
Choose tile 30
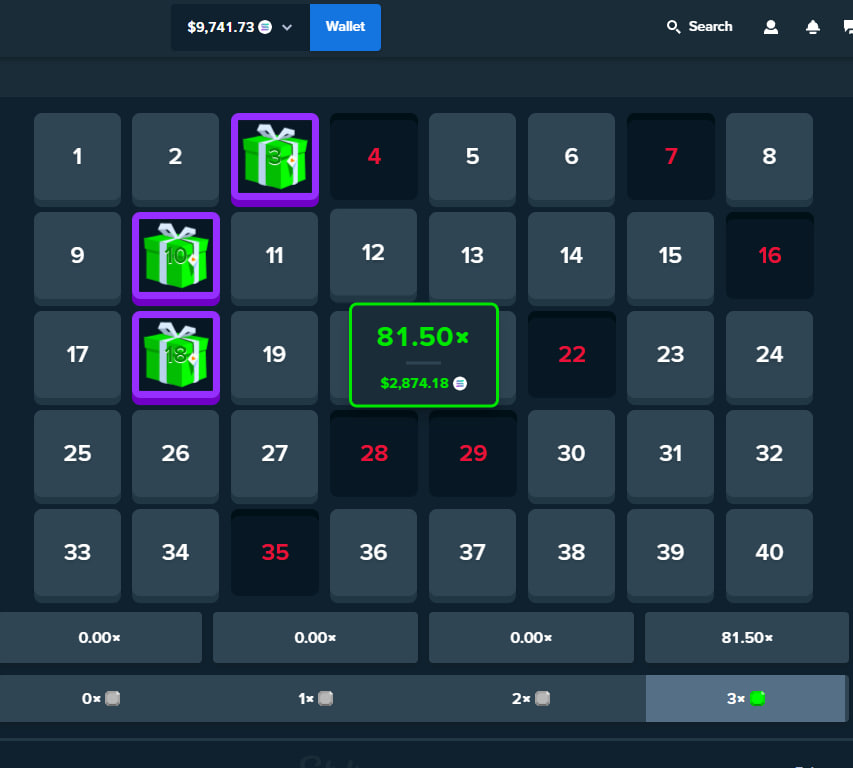[x=571, y=454]
